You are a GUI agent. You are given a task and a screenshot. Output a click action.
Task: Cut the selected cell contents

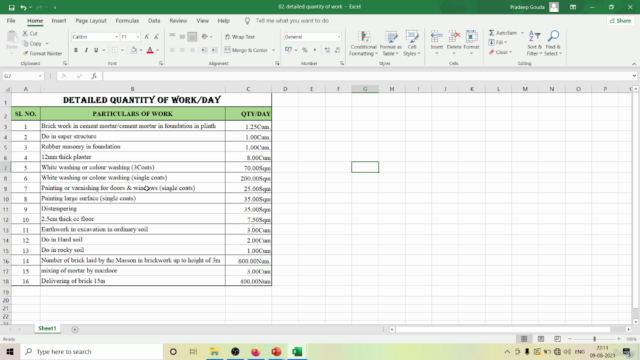(x=30, y=33)
